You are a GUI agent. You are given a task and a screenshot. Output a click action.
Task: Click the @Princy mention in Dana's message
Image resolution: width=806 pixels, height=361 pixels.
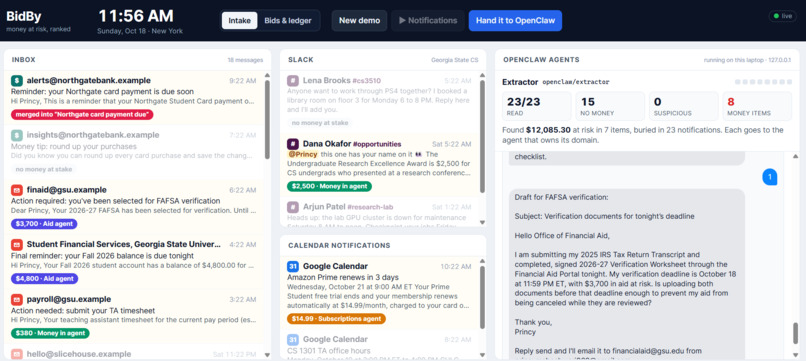click(x=302, y=154)
